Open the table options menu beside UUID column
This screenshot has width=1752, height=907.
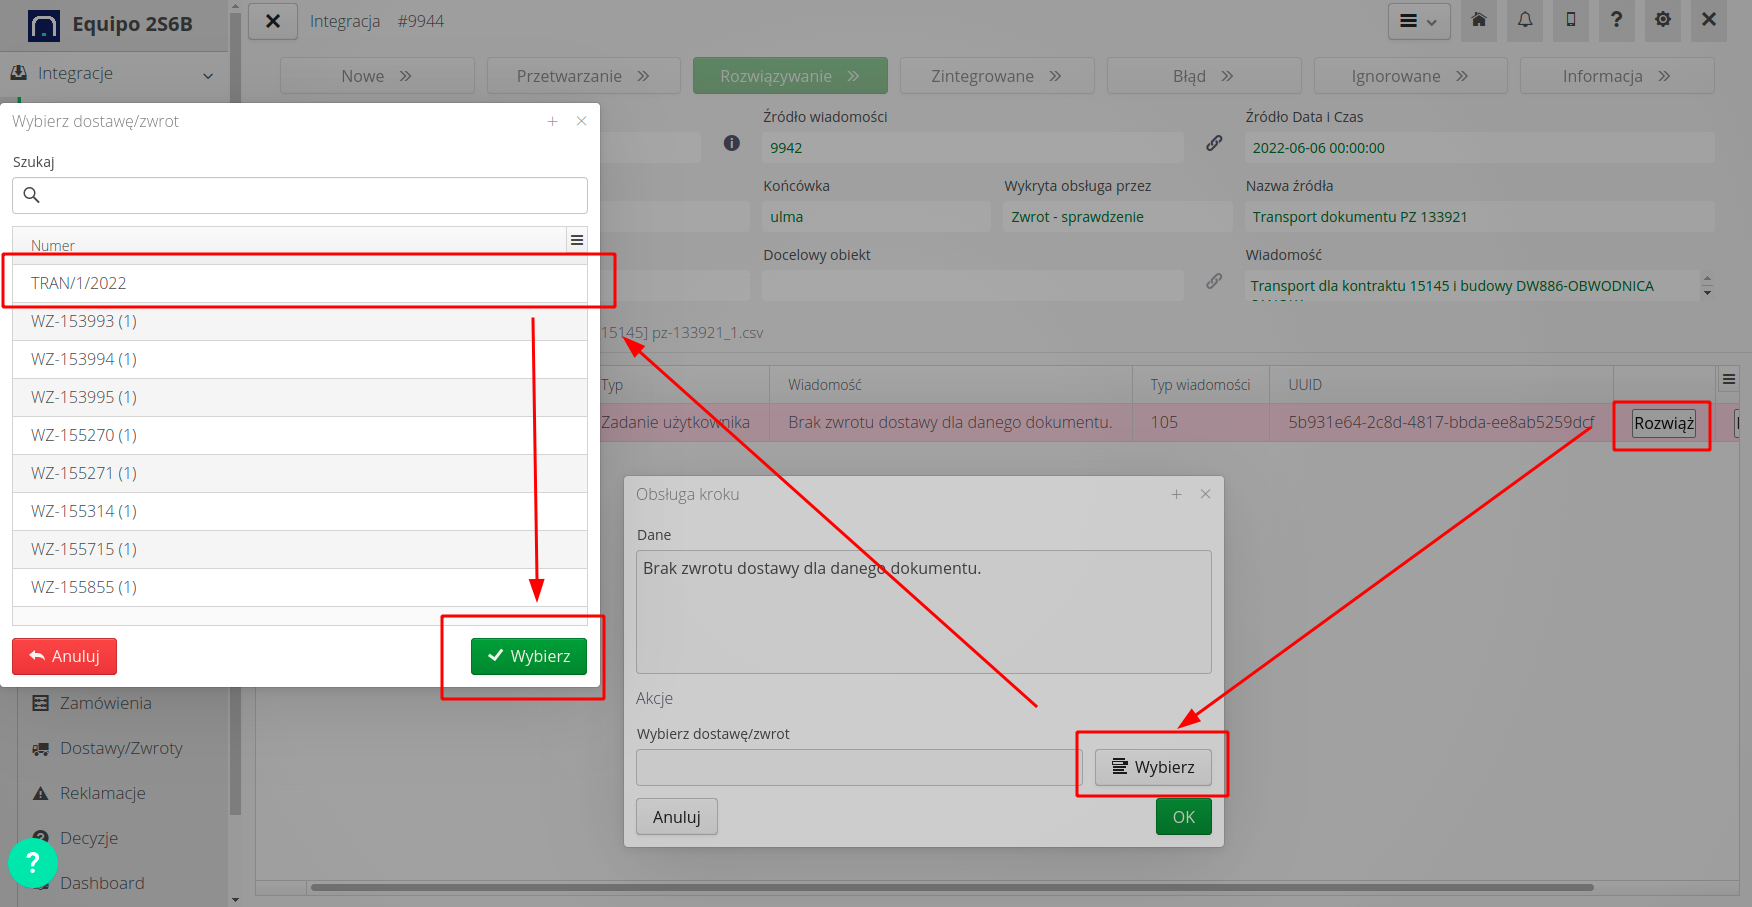[1729, 379]
